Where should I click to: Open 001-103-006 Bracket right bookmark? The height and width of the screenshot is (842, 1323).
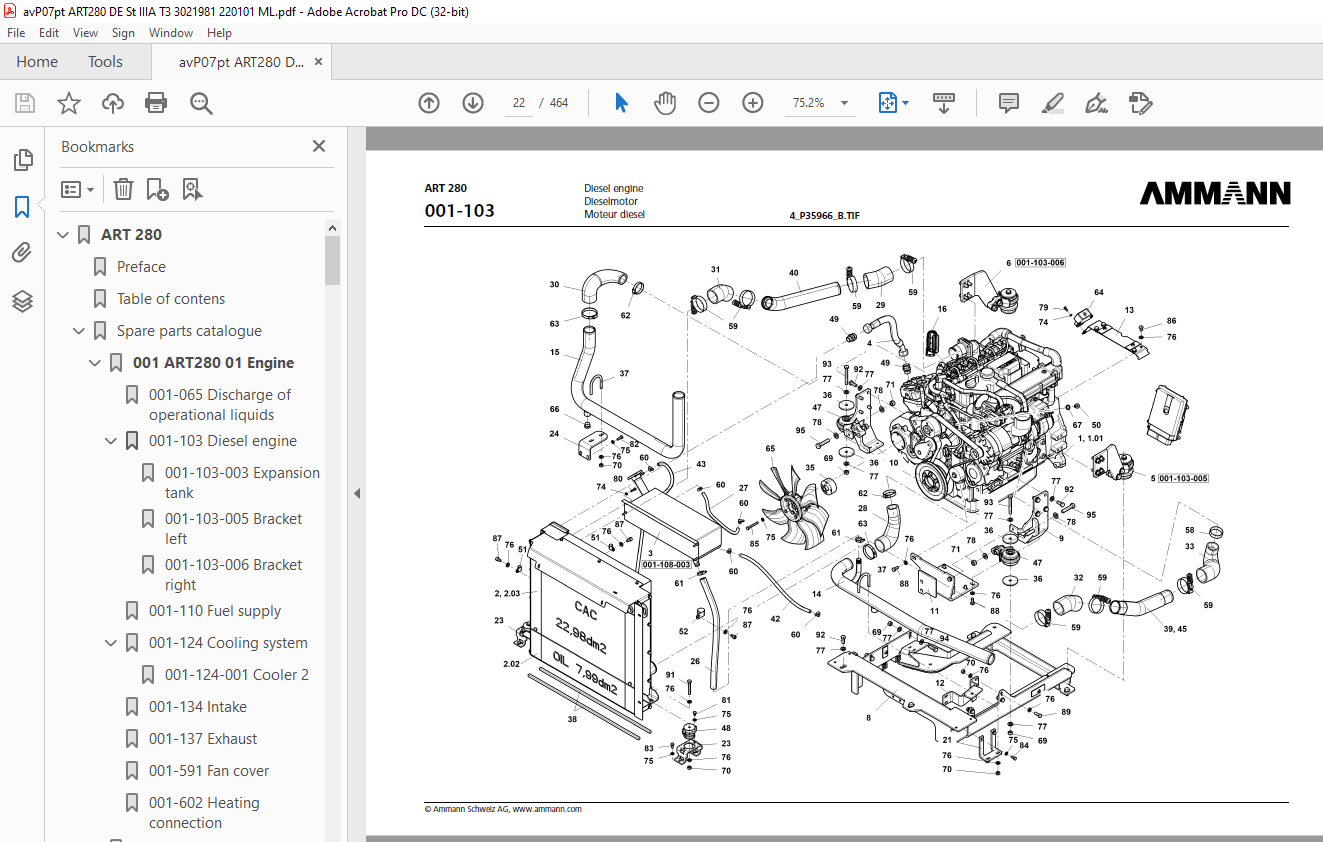click(233, 575)
